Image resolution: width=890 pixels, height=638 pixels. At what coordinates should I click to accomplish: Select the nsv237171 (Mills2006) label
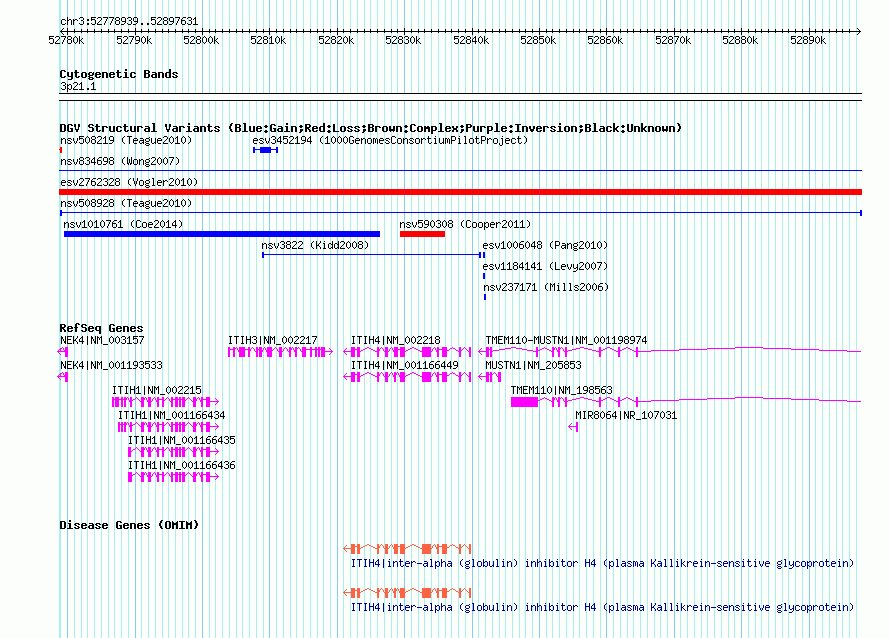(545, 287)
